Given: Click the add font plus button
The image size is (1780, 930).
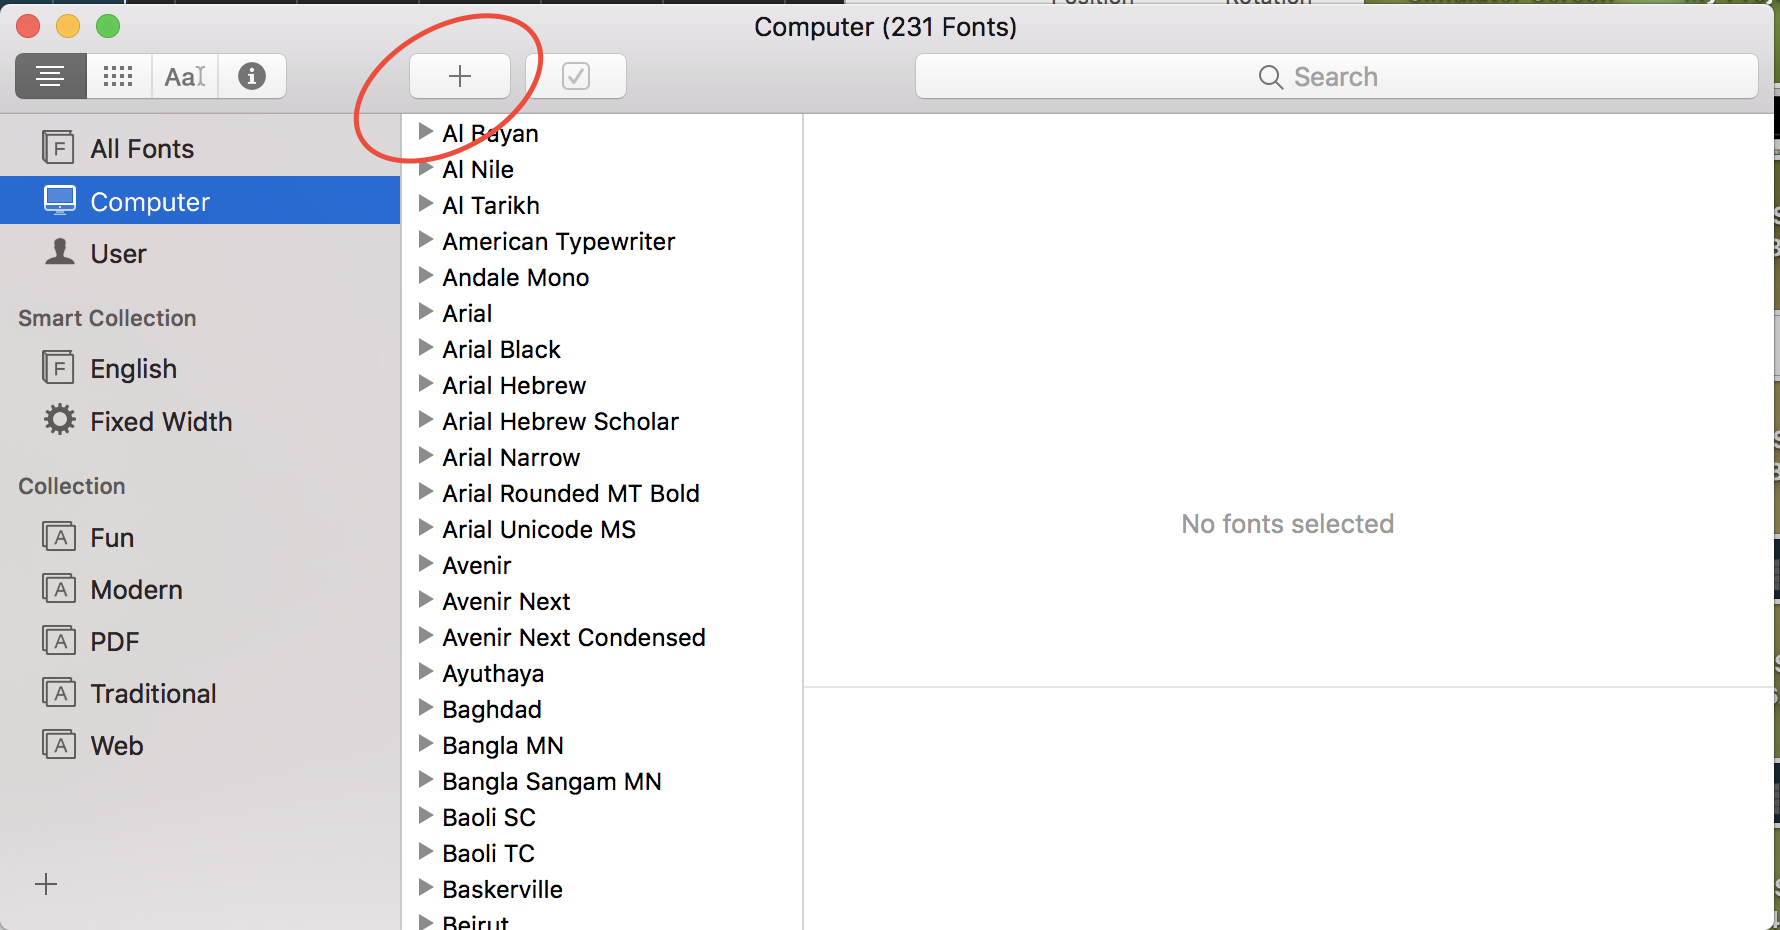Looking at the screenshot, I should pos(460,76).
